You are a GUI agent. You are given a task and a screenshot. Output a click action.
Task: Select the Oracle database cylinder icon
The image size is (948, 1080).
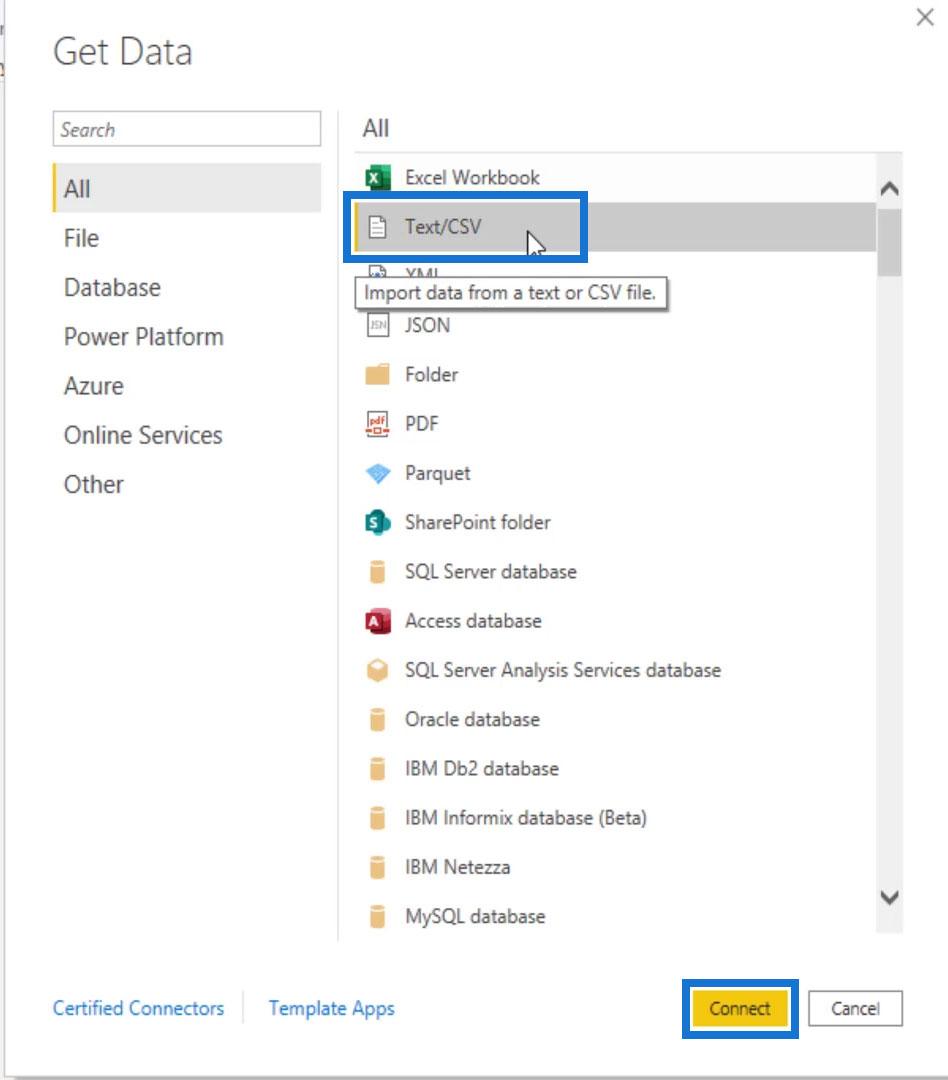point(378,719)
